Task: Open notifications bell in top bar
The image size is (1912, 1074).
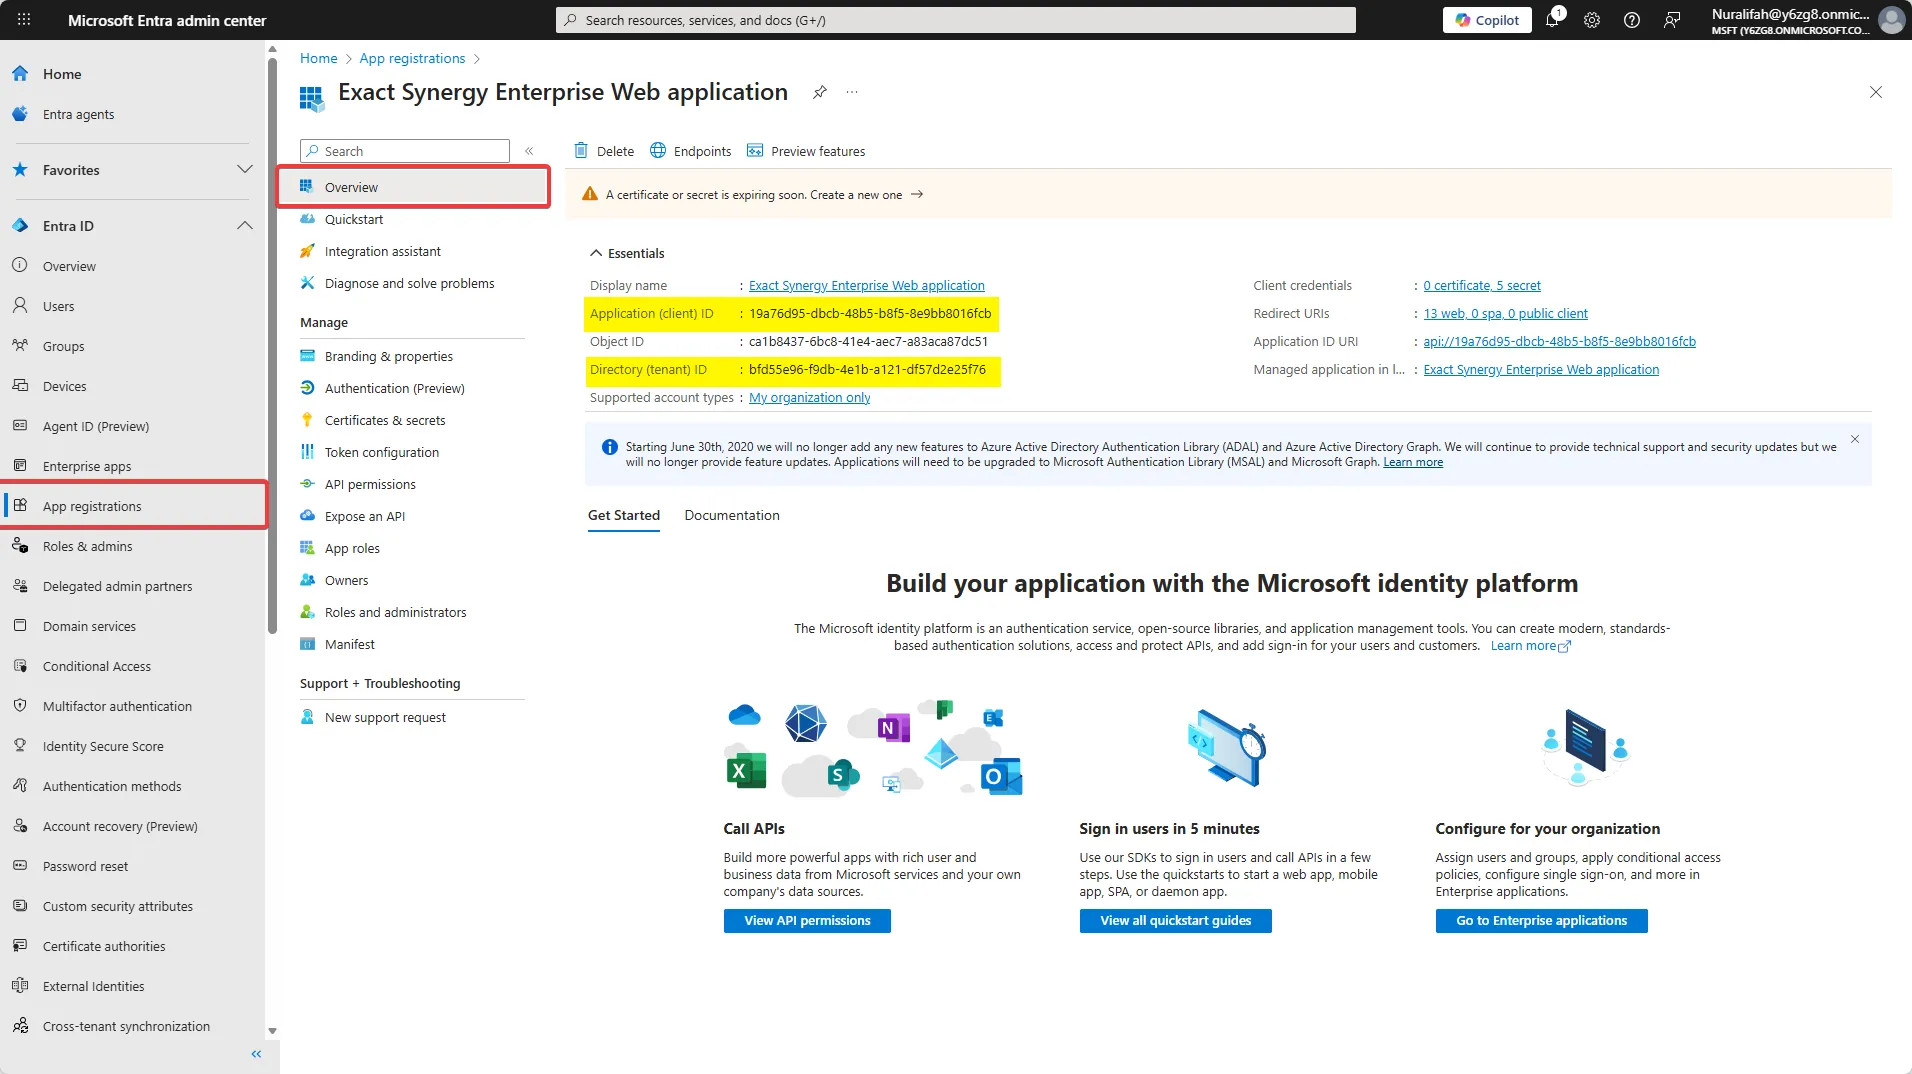Action: (1553, 19)
